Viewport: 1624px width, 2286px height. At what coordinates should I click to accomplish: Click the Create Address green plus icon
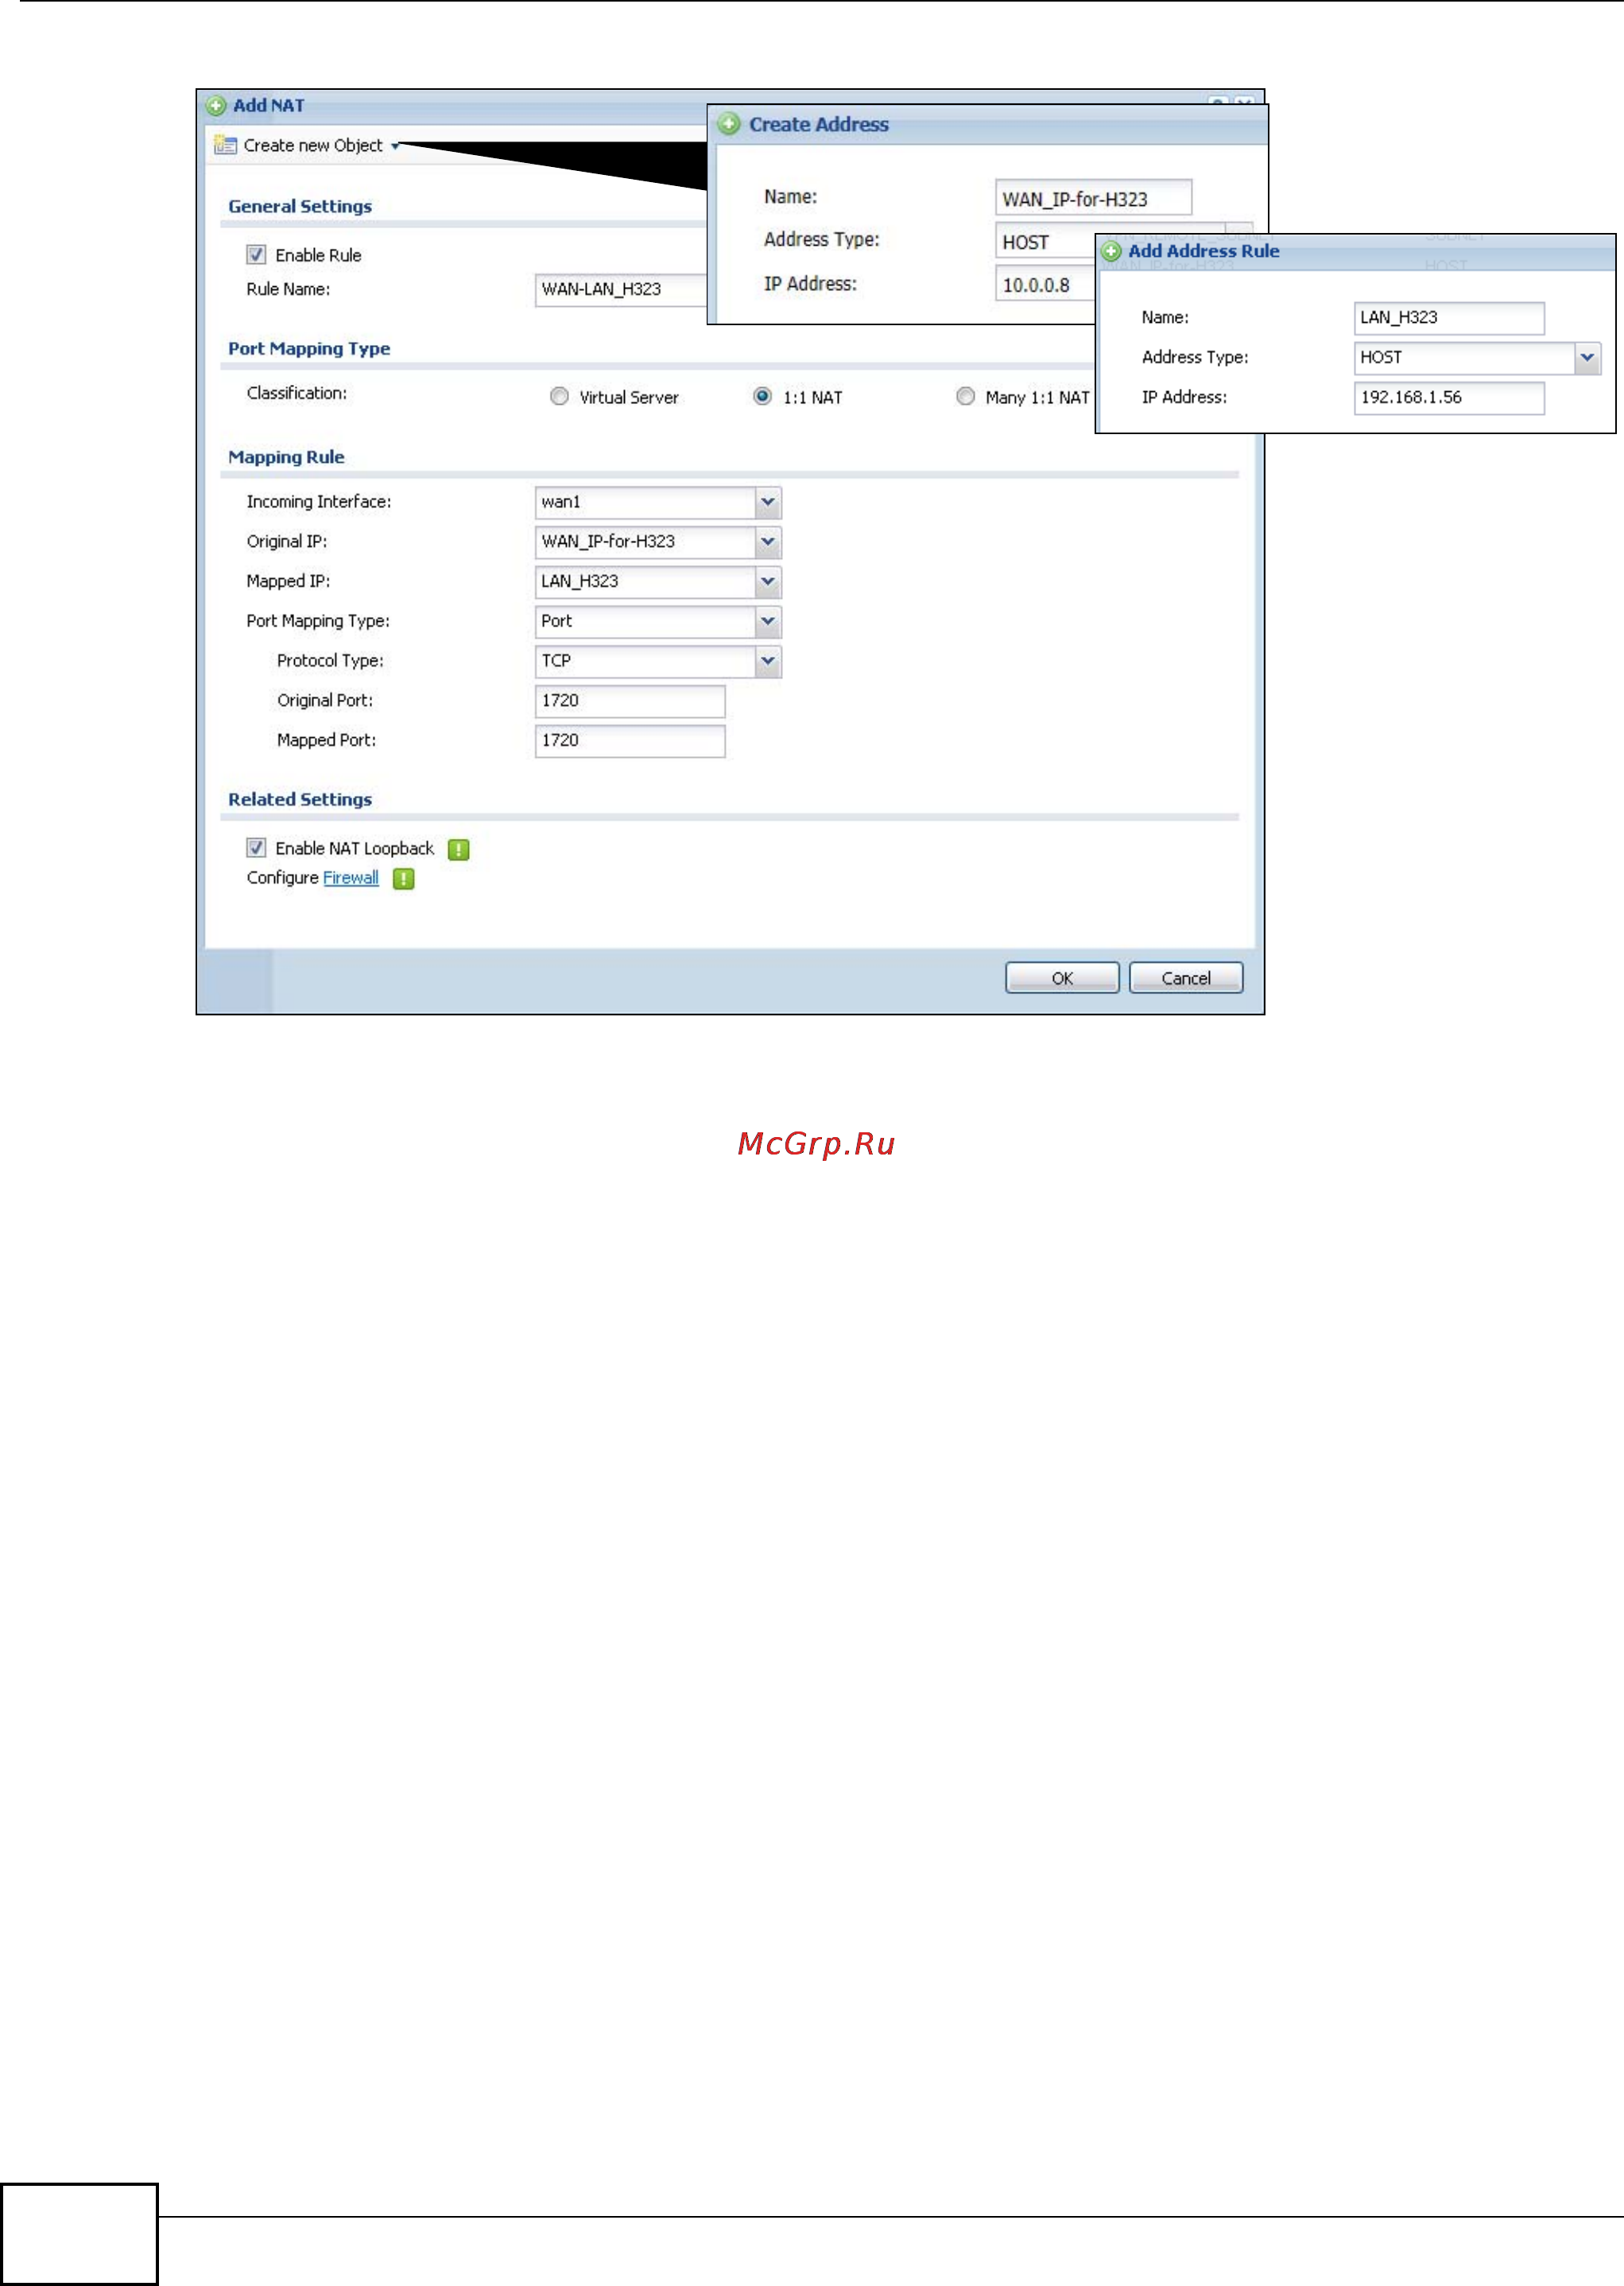(729, 124)
